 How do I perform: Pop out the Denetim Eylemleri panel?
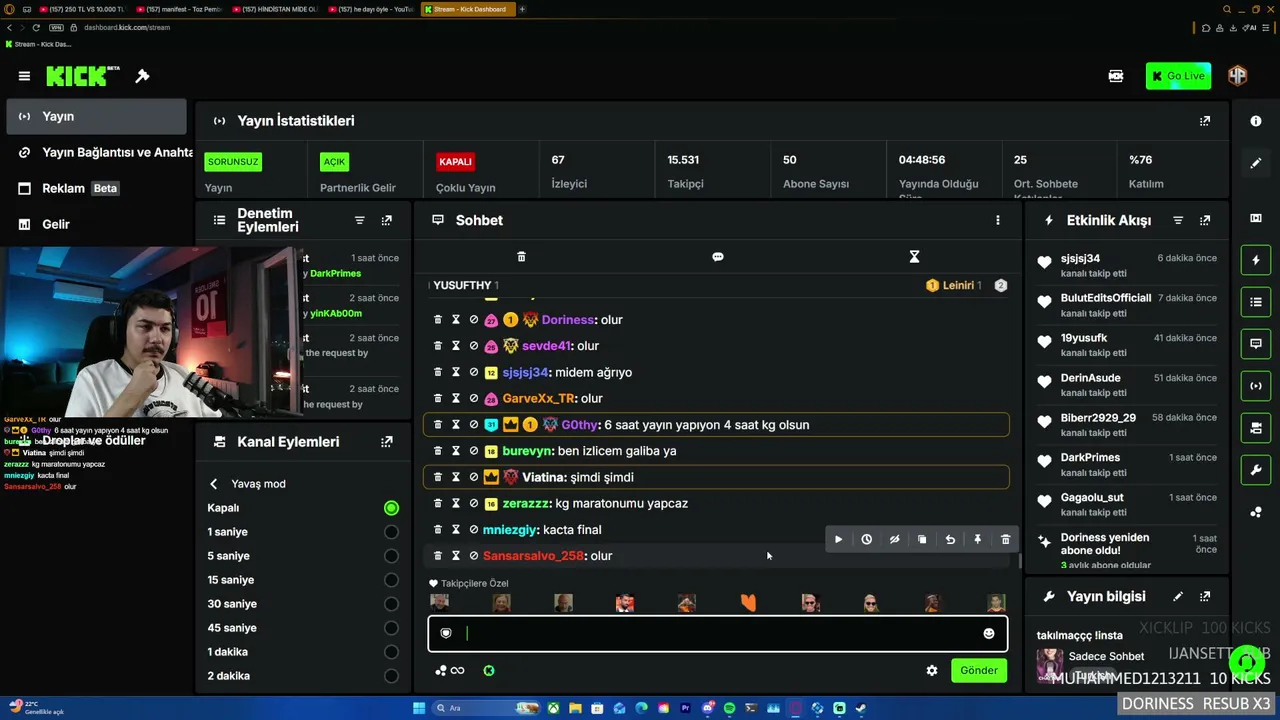click(x=387, y=220)
